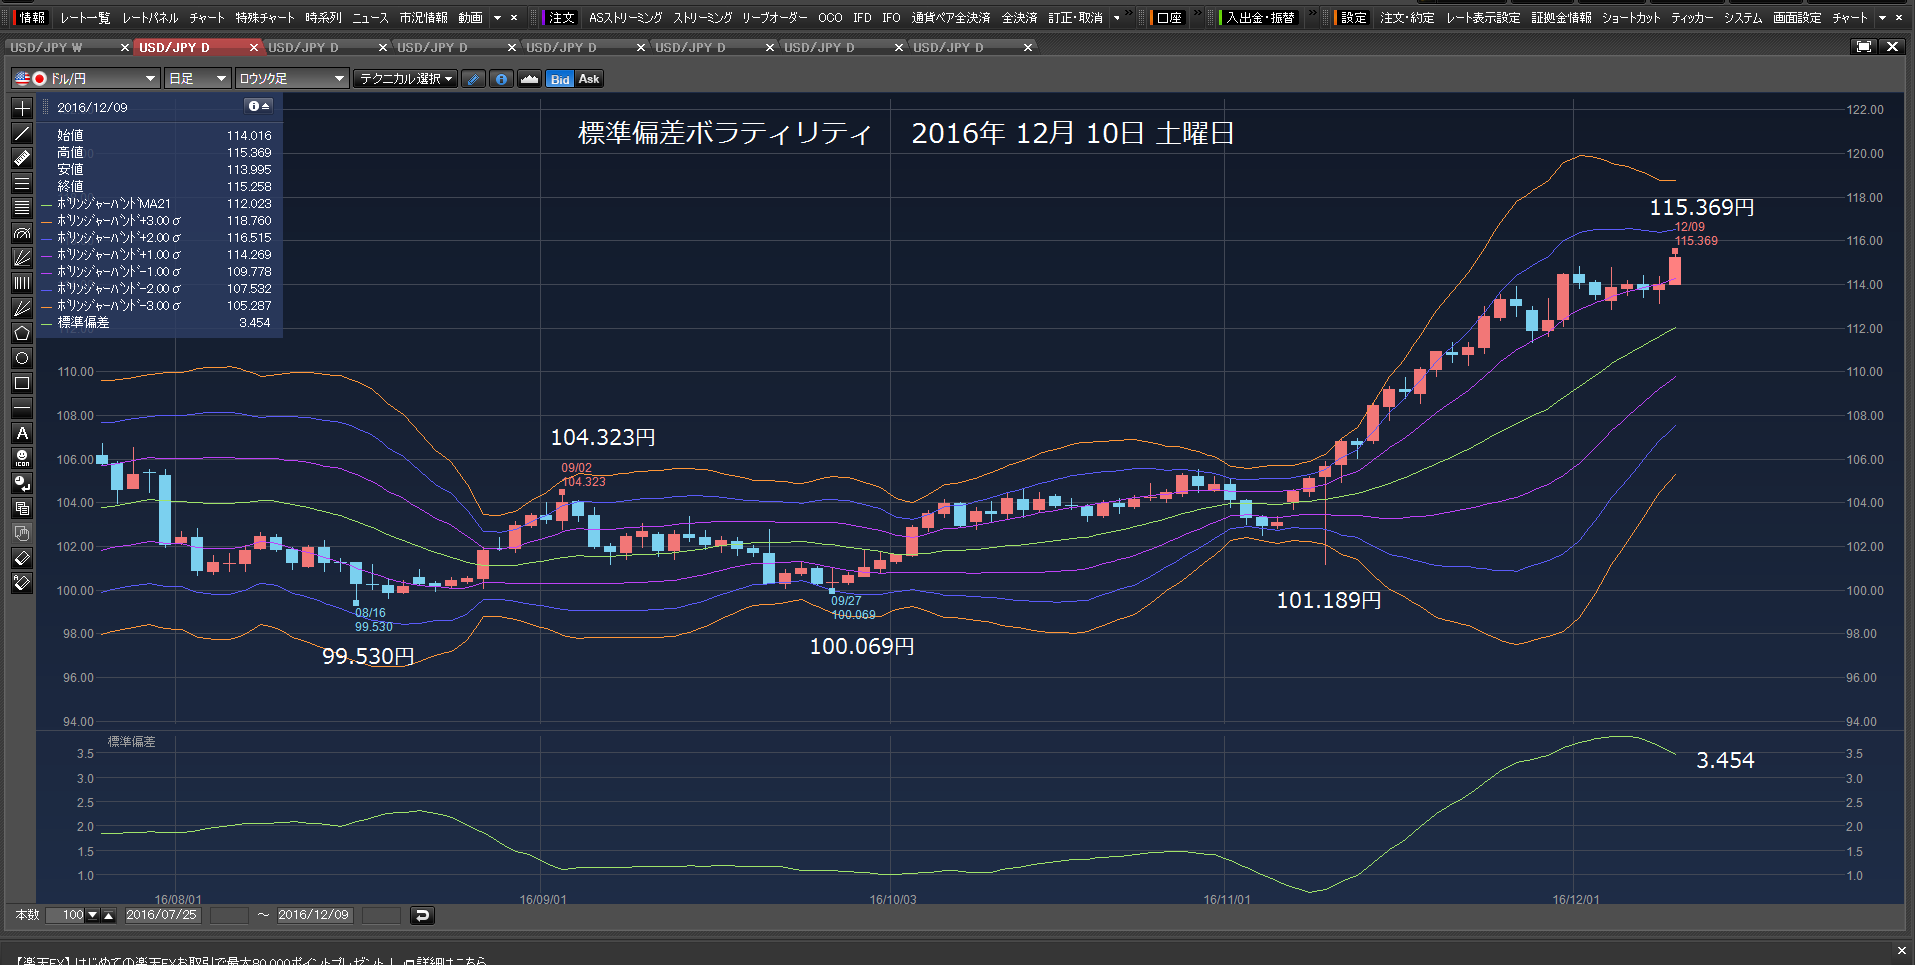Select the three horizontal lines tool
Screen dimensions: 1915x965
pyautogui.click(x=22, y=183)
